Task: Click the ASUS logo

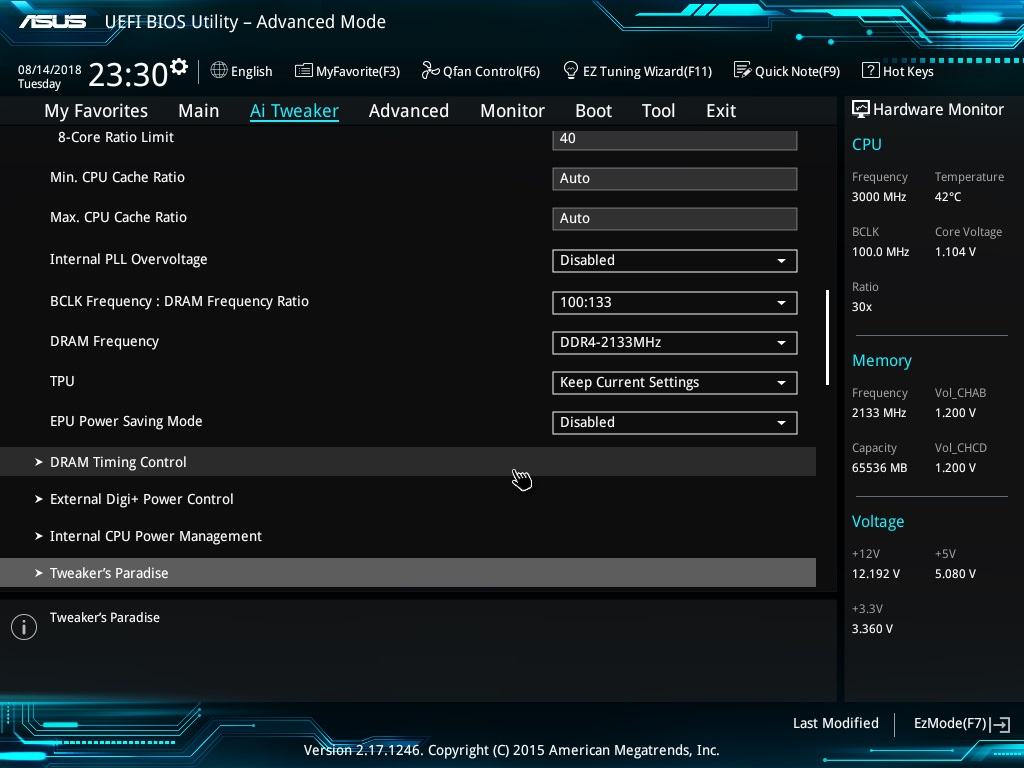Action: tap(52, 22)
